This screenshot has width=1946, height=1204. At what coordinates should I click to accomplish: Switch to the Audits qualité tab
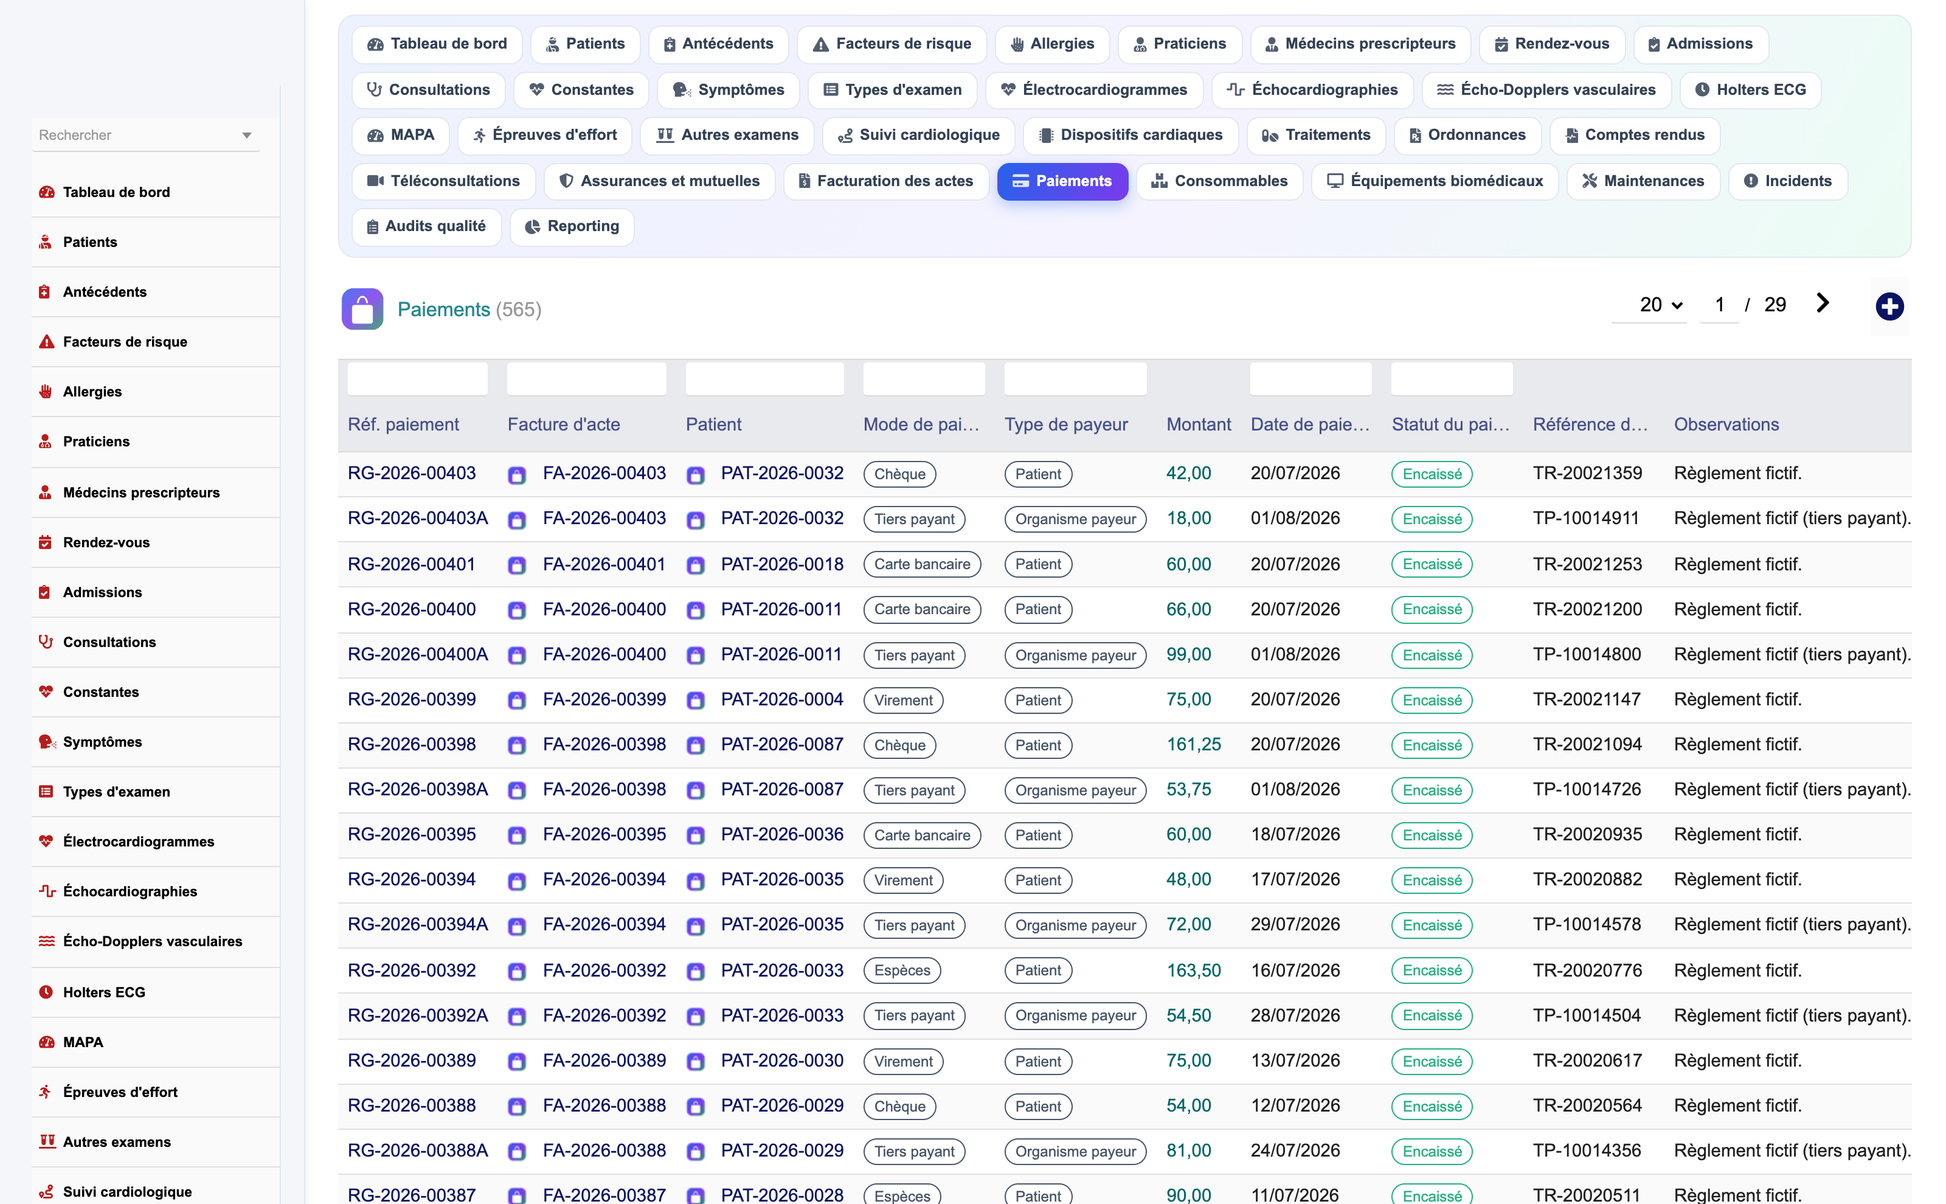point(426,226)
